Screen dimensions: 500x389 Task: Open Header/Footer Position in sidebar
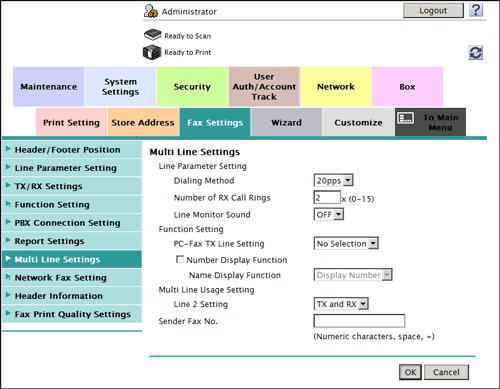[72, 150]
